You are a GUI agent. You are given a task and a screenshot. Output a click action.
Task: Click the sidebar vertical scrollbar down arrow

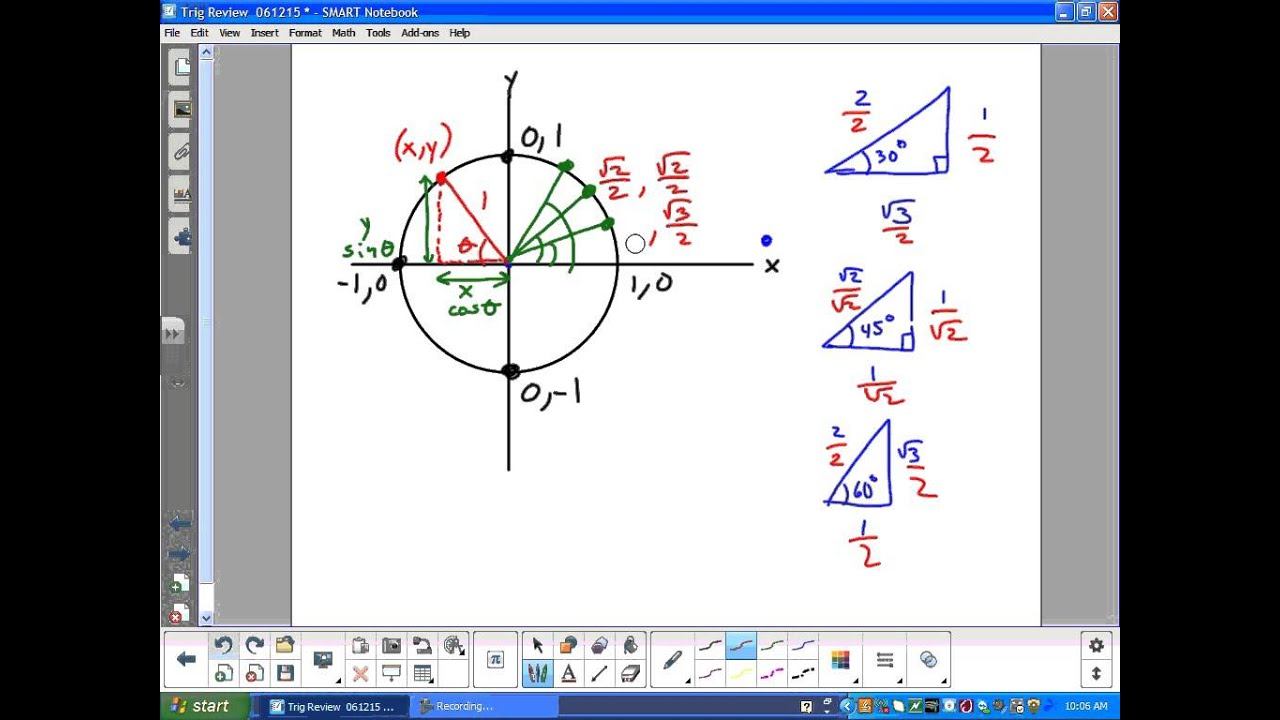(x=206, y=619)
